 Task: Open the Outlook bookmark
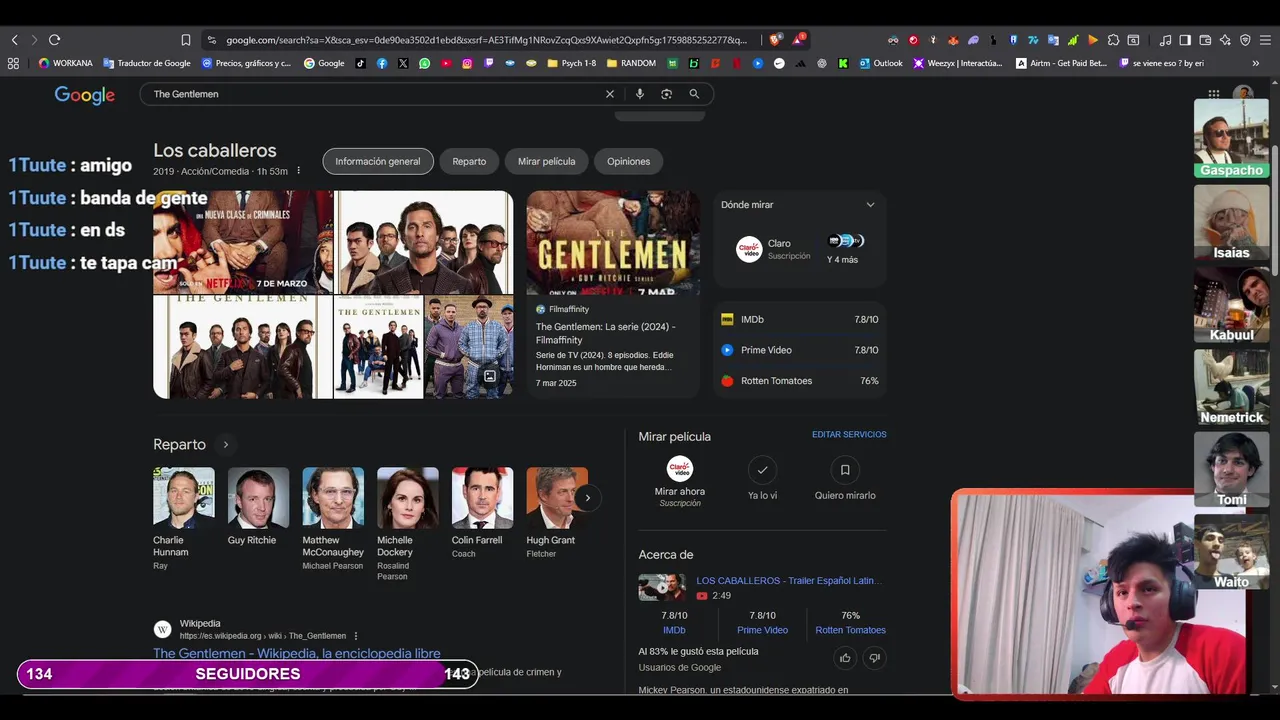click(x=879, y=63)
